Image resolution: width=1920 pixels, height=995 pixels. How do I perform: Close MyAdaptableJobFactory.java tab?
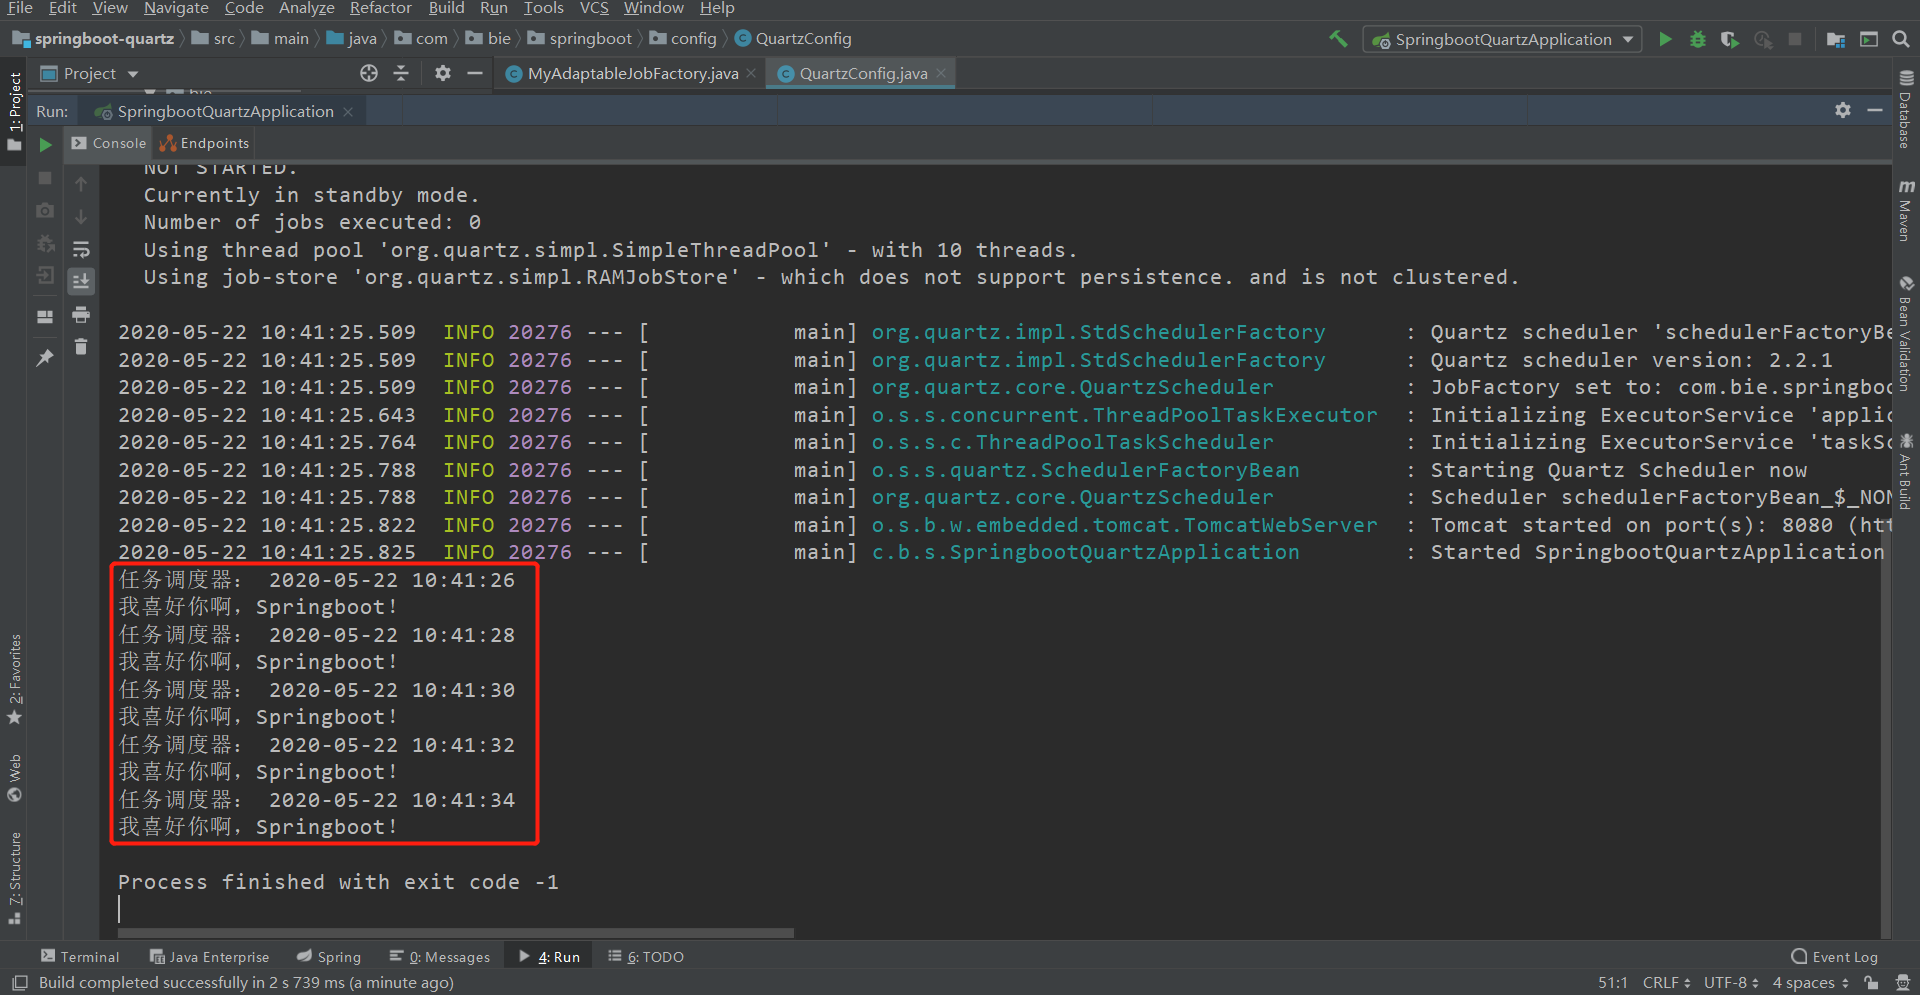[751, 73]
